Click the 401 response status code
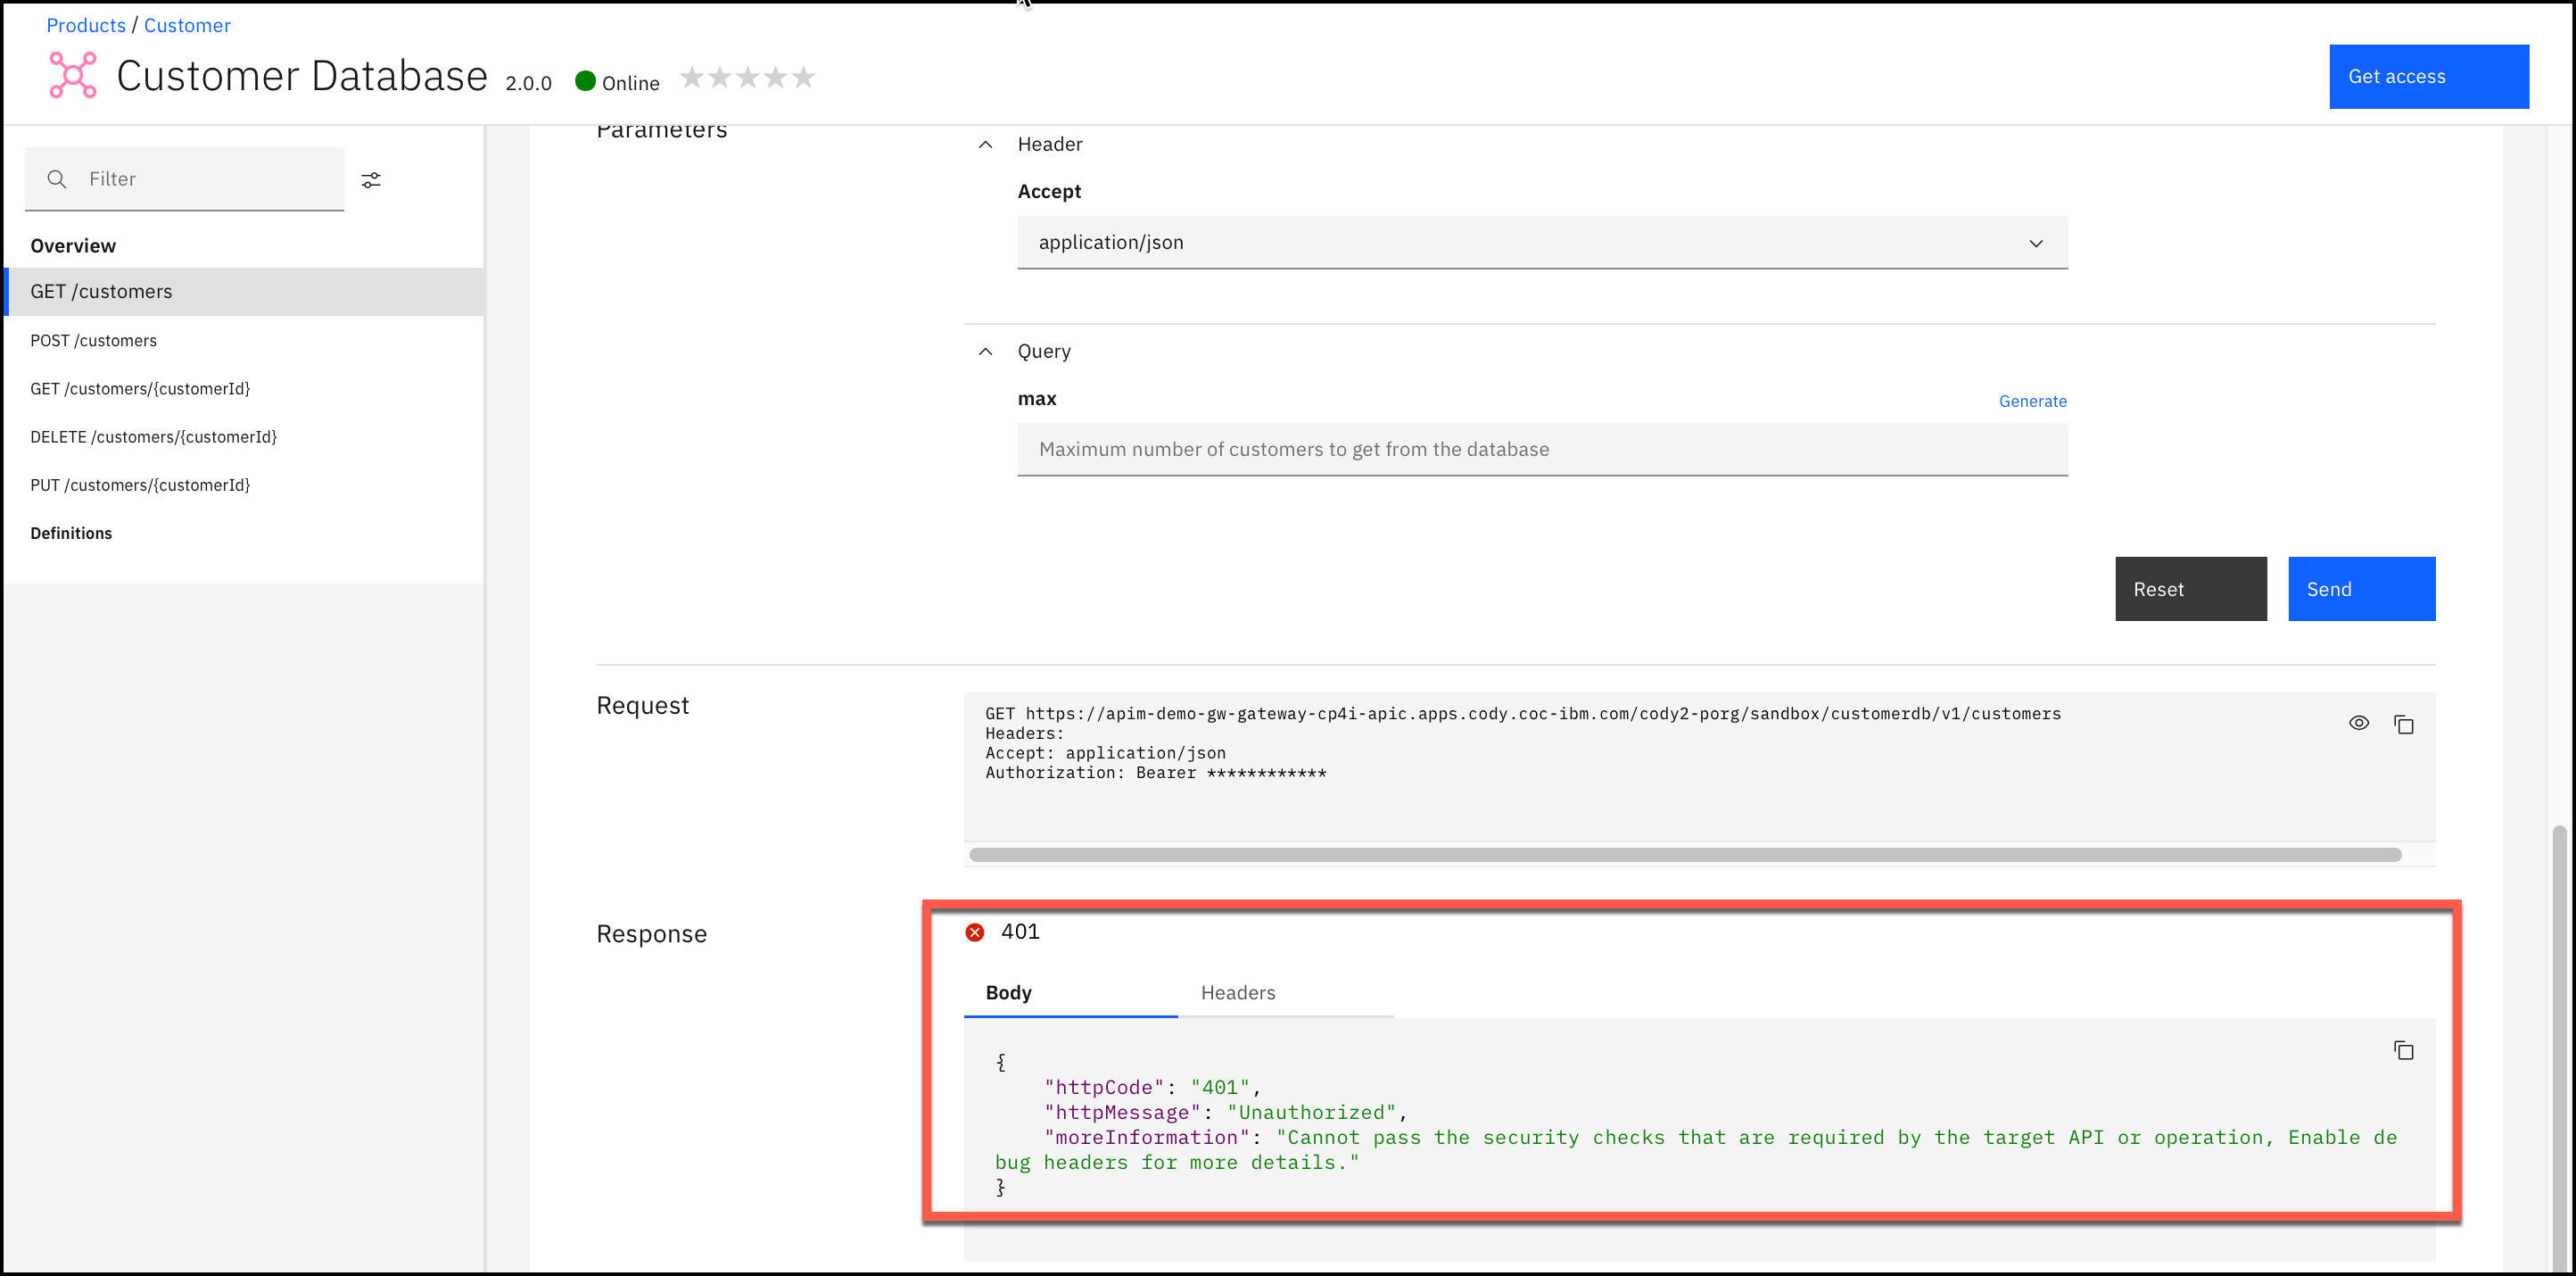 (1020, 931)
